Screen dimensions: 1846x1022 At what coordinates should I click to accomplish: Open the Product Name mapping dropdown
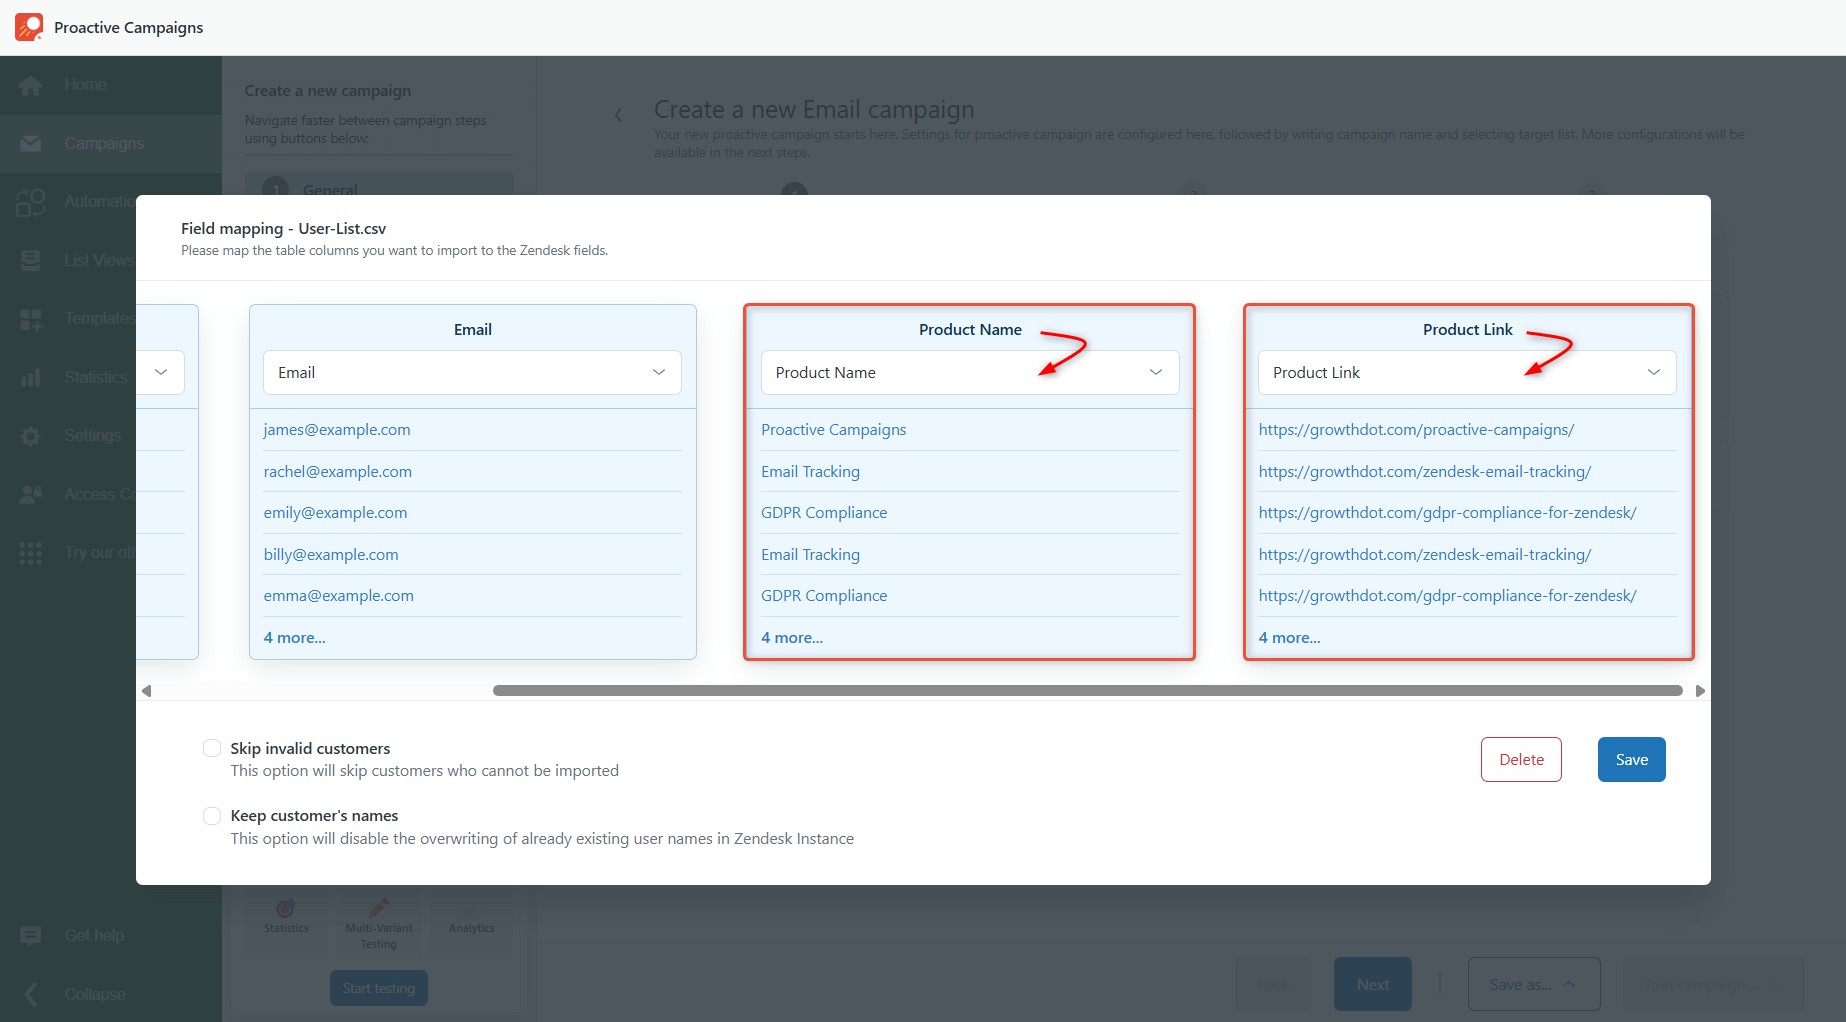969,372
